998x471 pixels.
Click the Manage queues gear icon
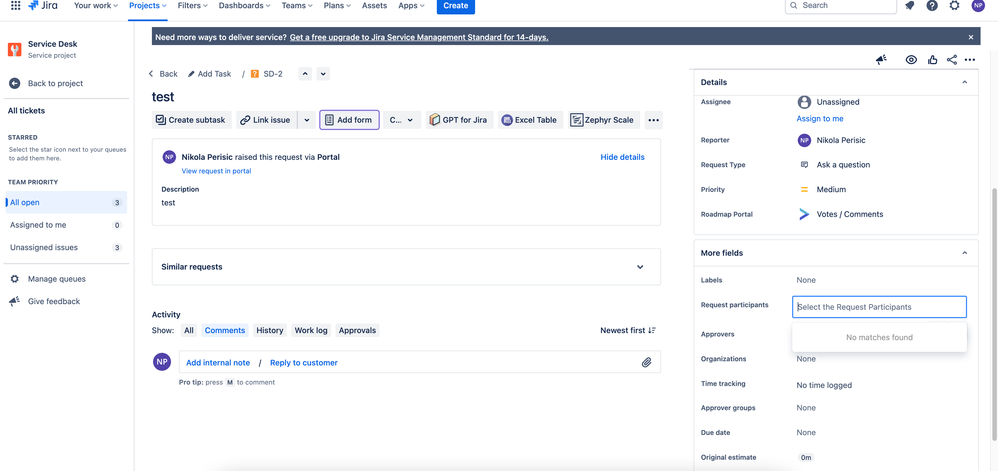(x=15, y=279)
